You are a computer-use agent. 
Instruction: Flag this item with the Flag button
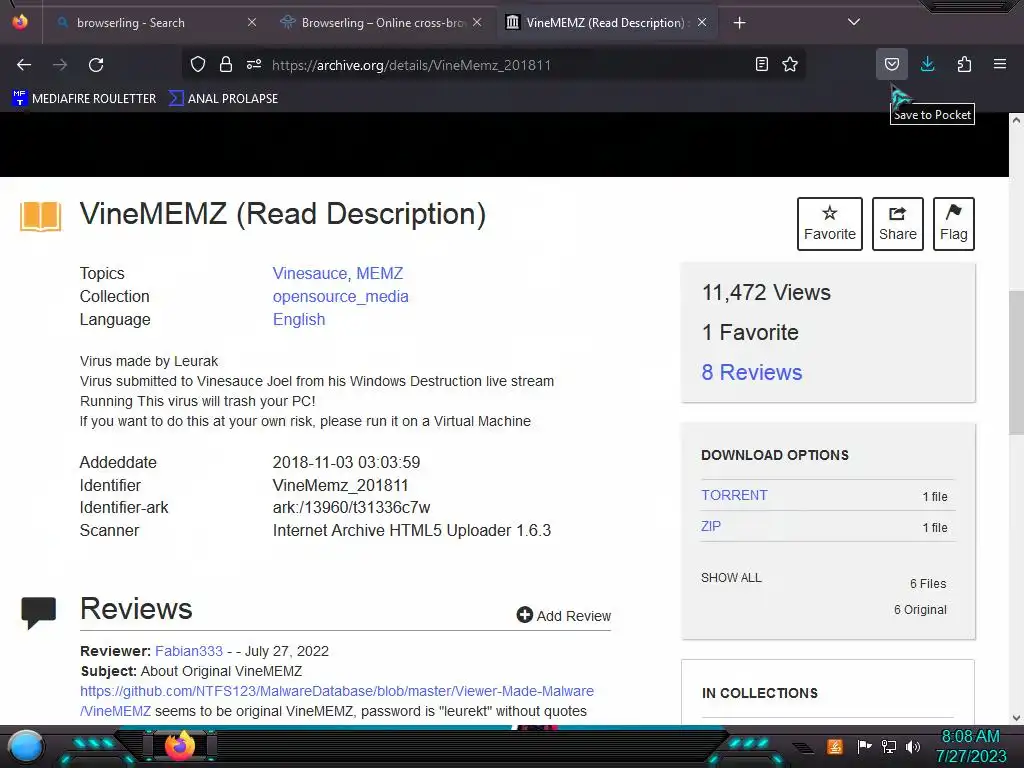tap(953, 223)
